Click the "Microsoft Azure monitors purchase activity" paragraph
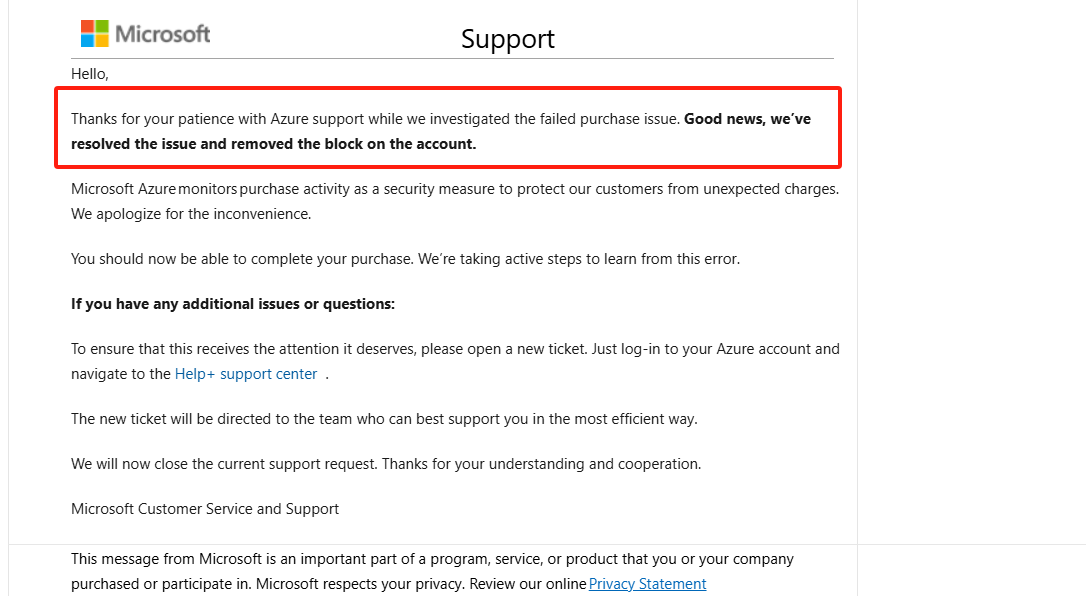Screen dimensions: 1086x596 (x=454, y=189)
